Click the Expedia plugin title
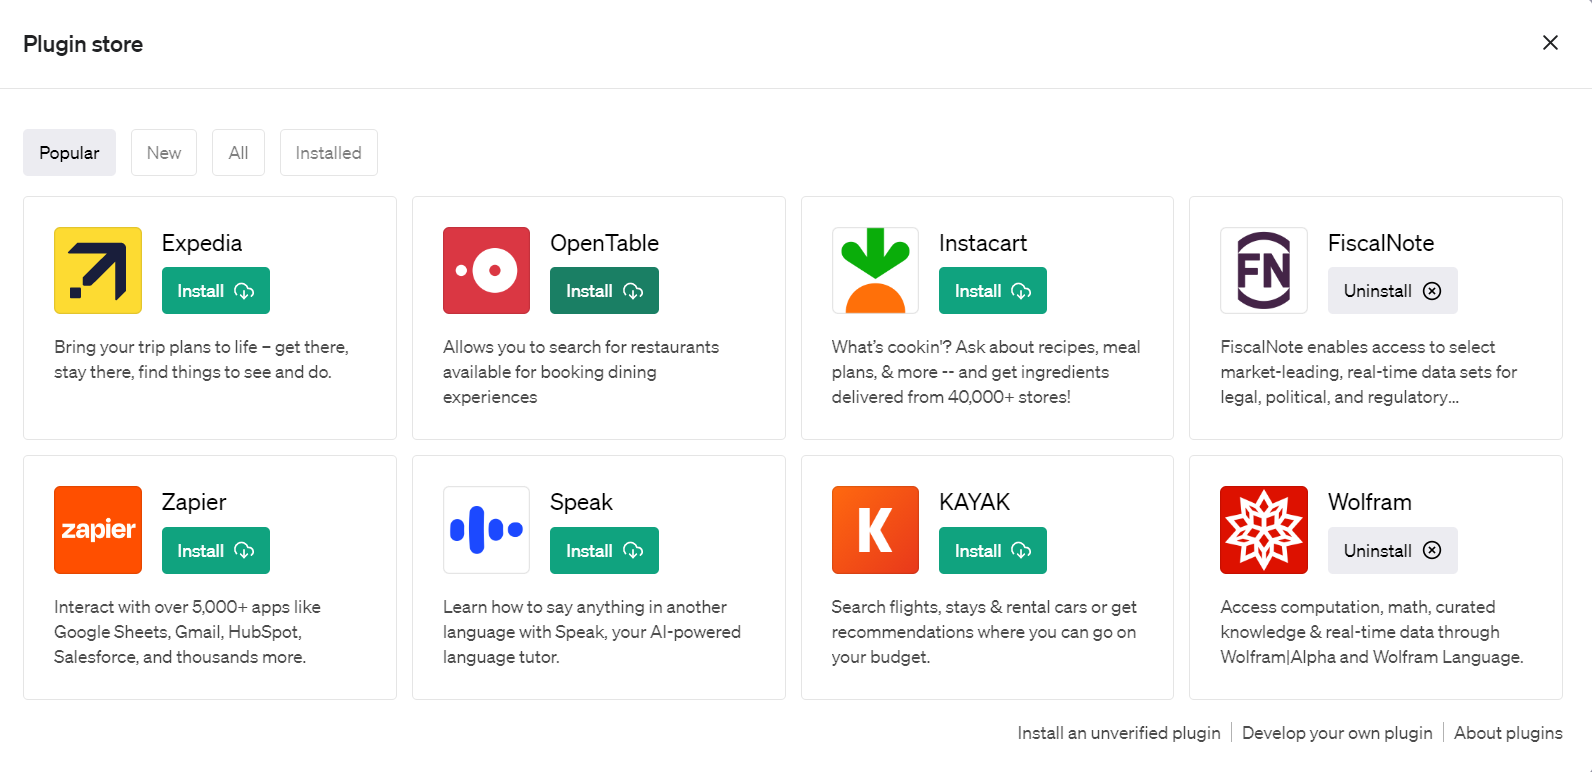The width and height of the screenshot is (1592, 772). coord(202,243)
